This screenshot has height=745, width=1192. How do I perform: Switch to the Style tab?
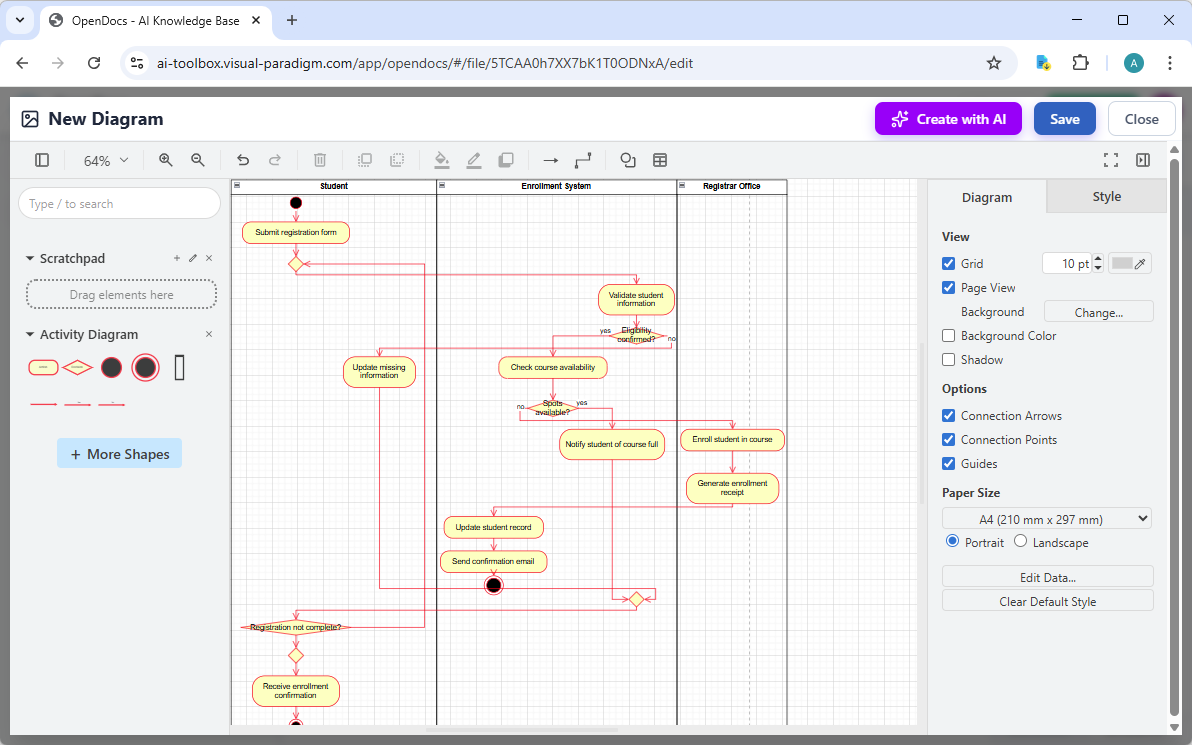tap(1106, 196)
